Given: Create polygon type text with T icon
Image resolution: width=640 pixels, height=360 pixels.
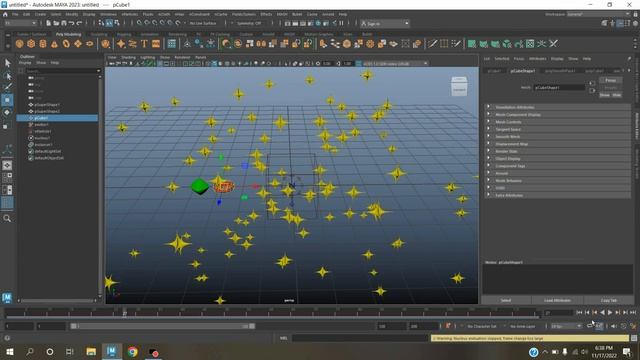Looking at the screenshot, I should [x=144, y=44].
